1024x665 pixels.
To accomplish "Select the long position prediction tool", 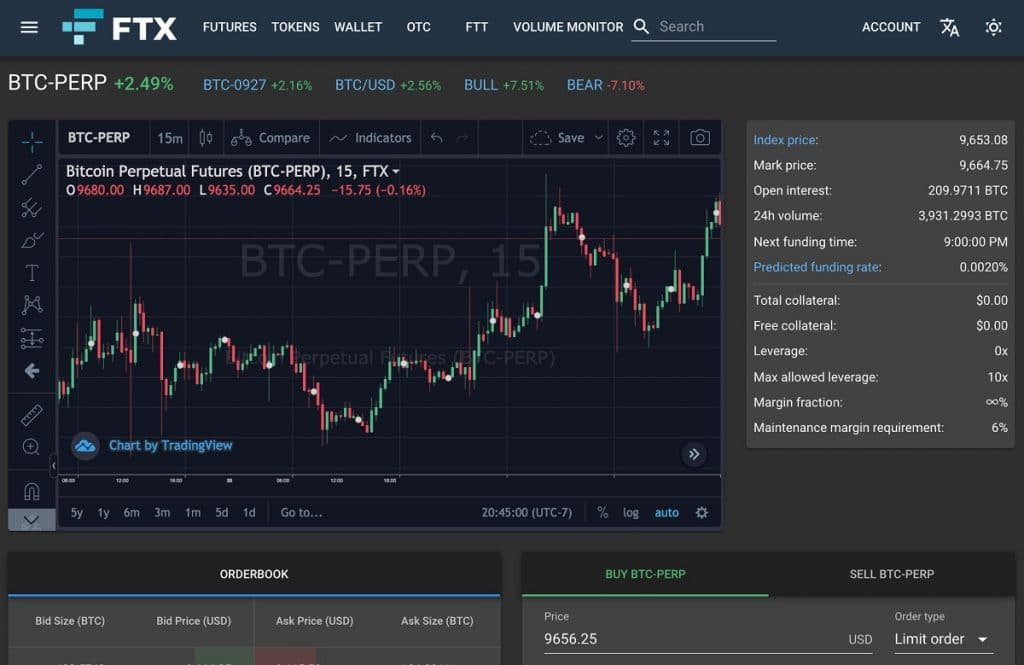I will [x=31, y=338].
